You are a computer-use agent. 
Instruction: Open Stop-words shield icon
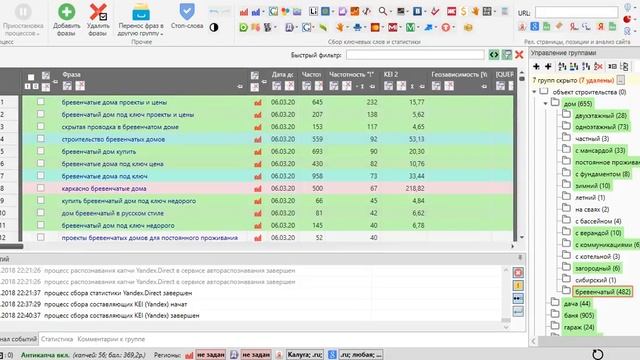coord(187,11)
